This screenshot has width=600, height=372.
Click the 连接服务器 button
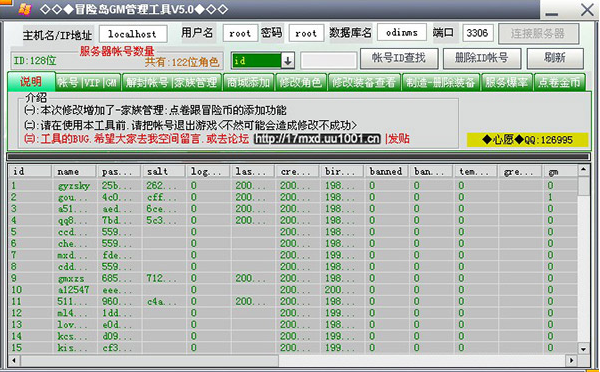538,34
